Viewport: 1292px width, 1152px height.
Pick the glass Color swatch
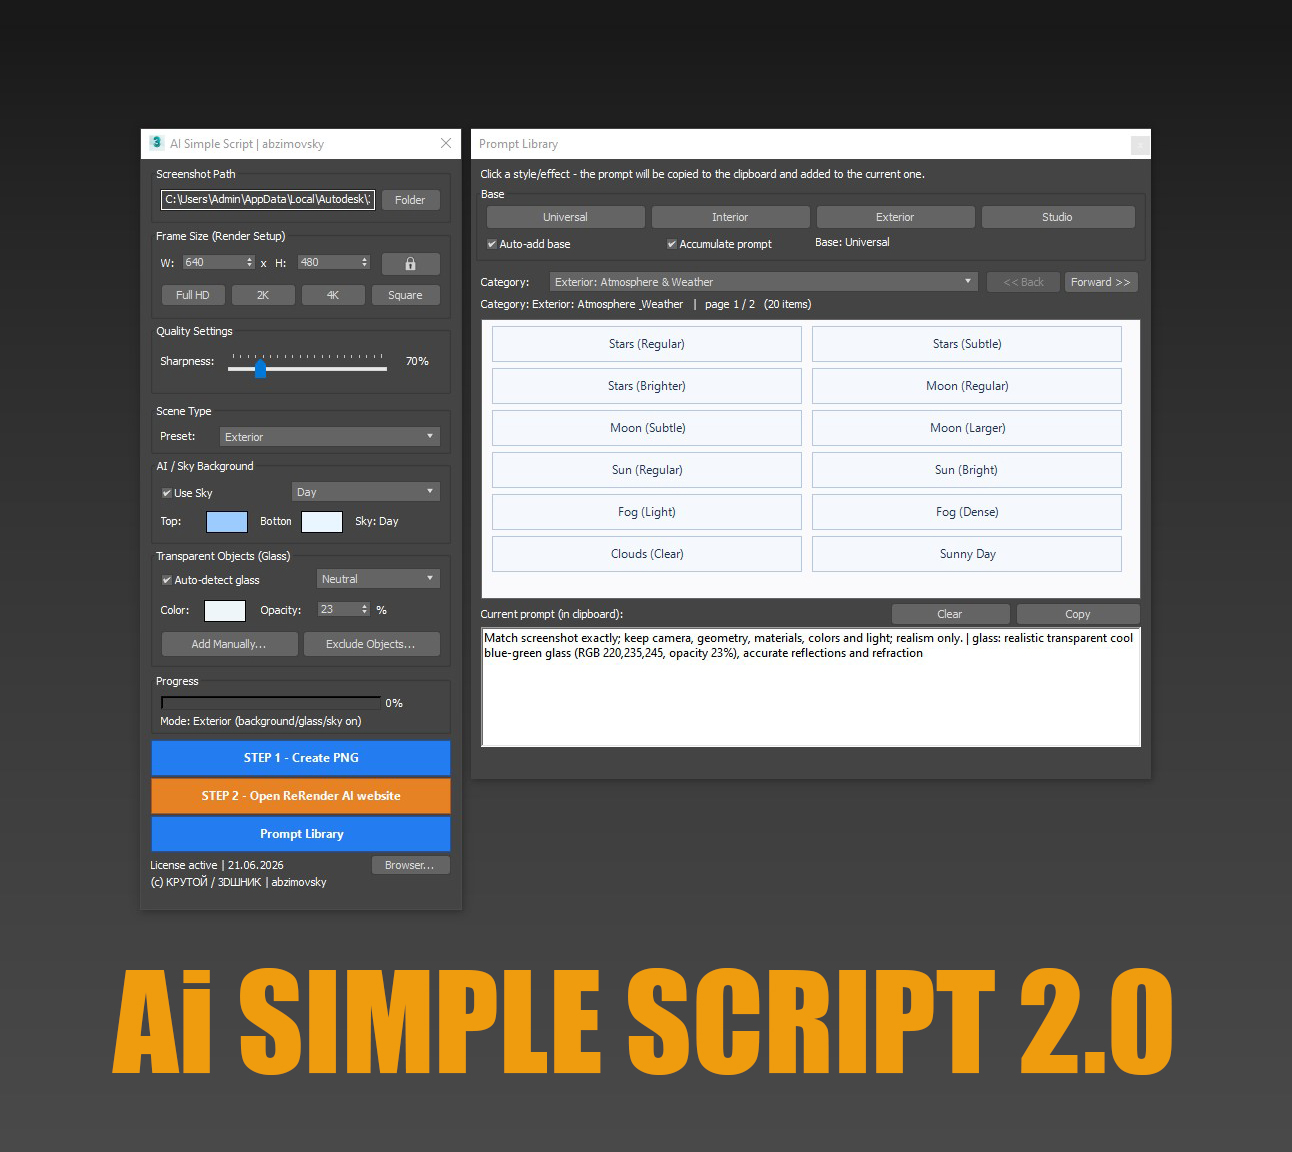click(225, 611)
